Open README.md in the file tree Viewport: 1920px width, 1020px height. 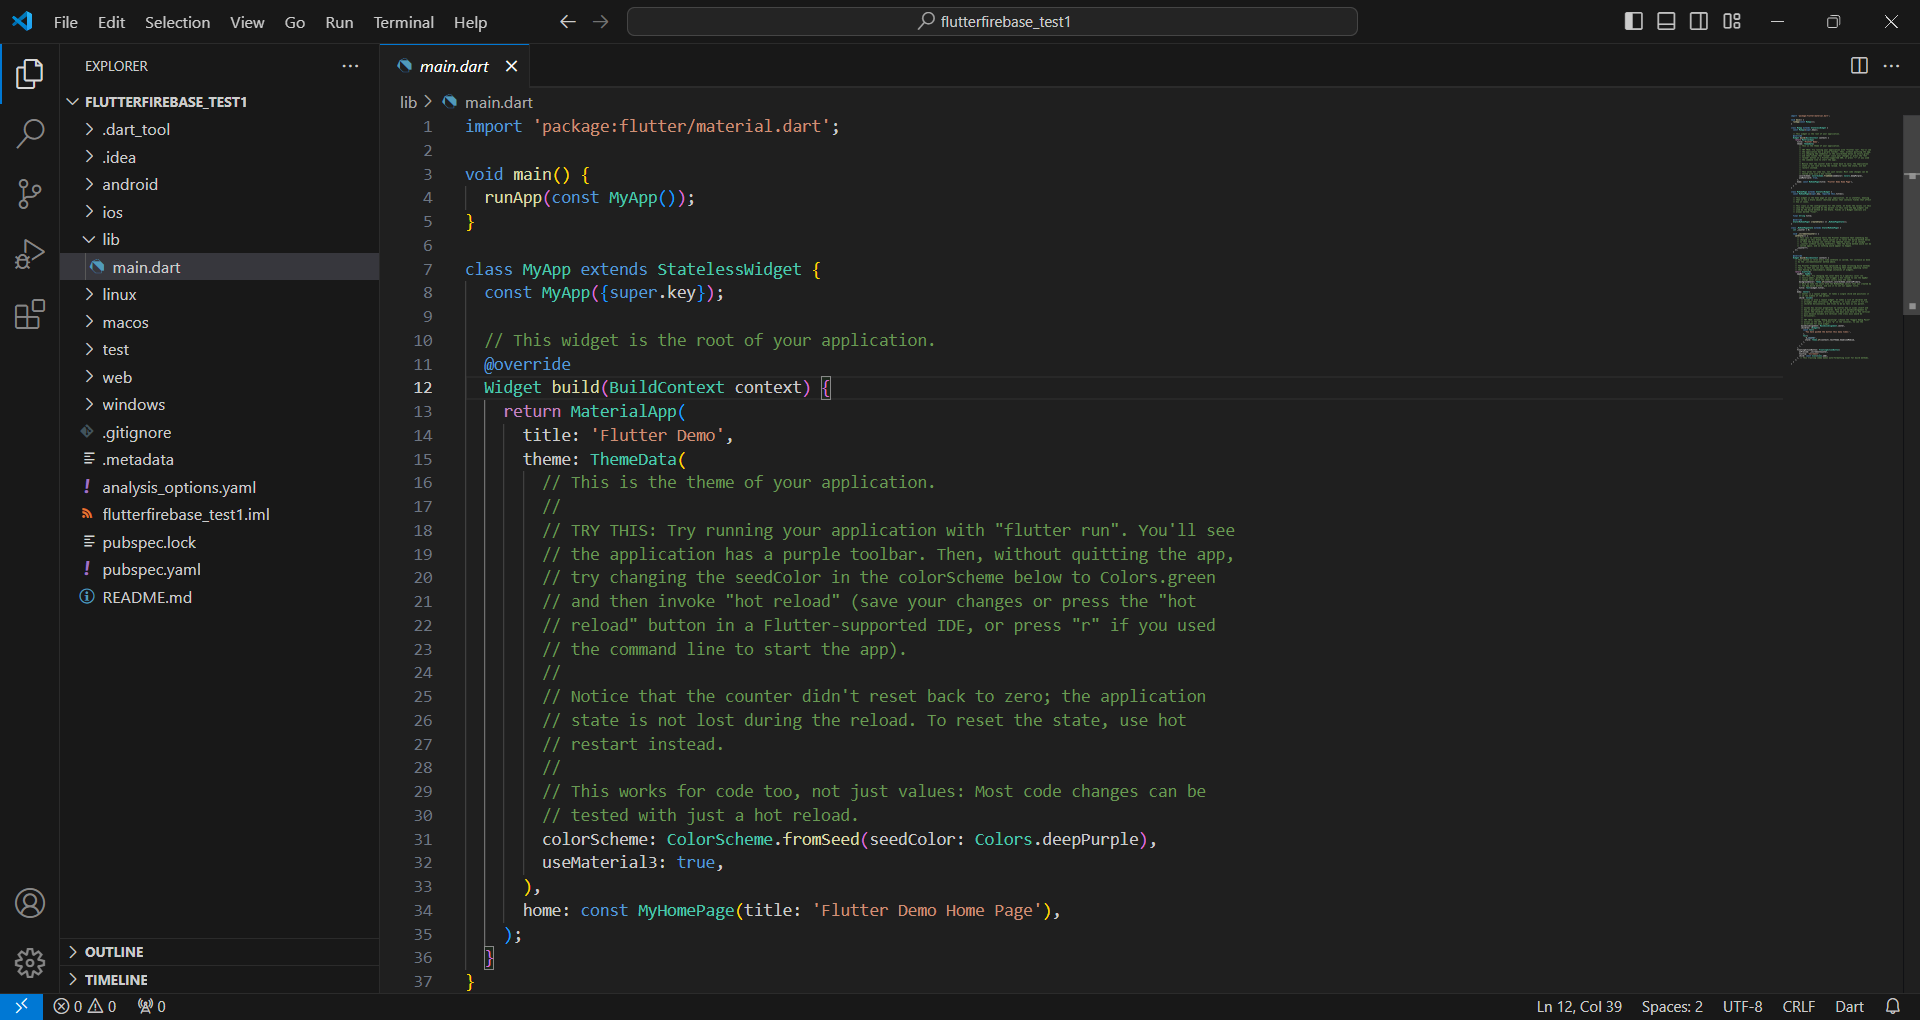click(219, 597)
